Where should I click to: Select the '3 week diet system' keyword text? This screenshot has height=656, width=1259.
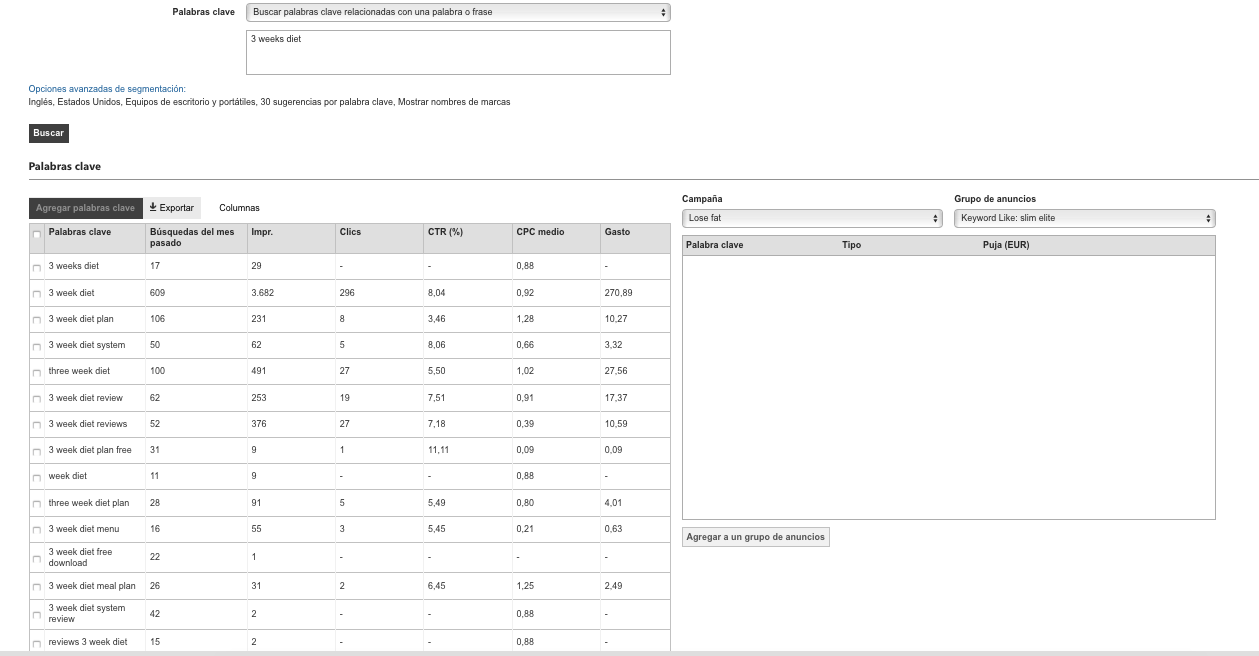(87, 345)
